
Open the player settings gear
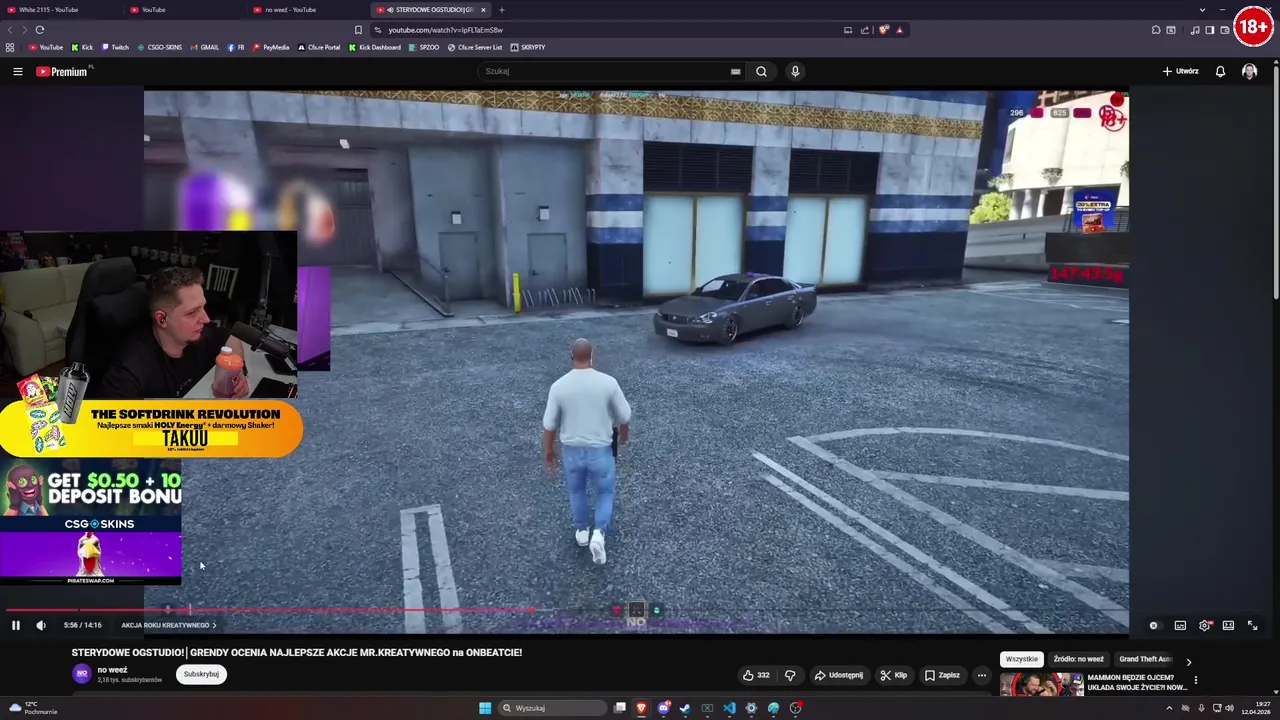pos(1205,625)
